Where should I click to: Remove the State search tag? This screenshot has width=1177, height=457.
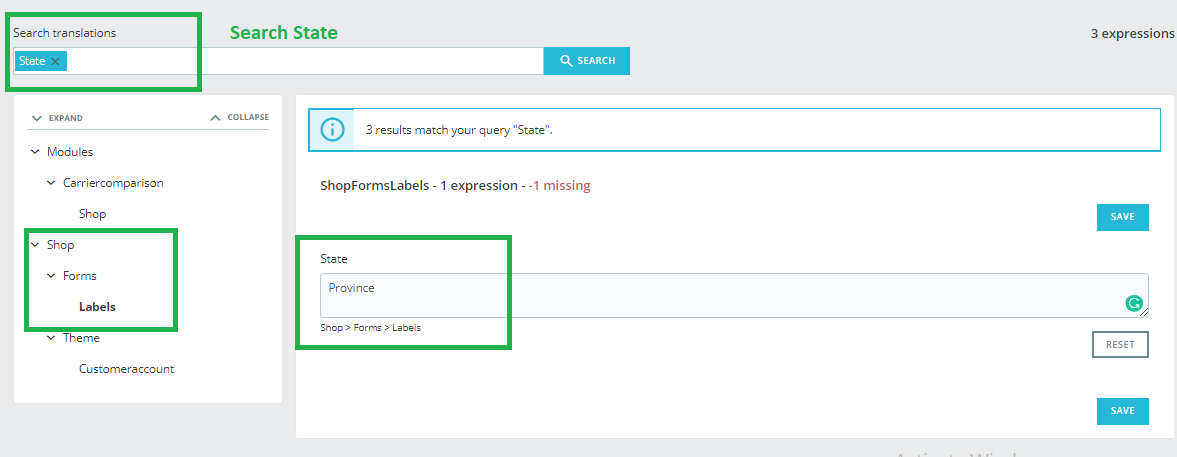56,62
